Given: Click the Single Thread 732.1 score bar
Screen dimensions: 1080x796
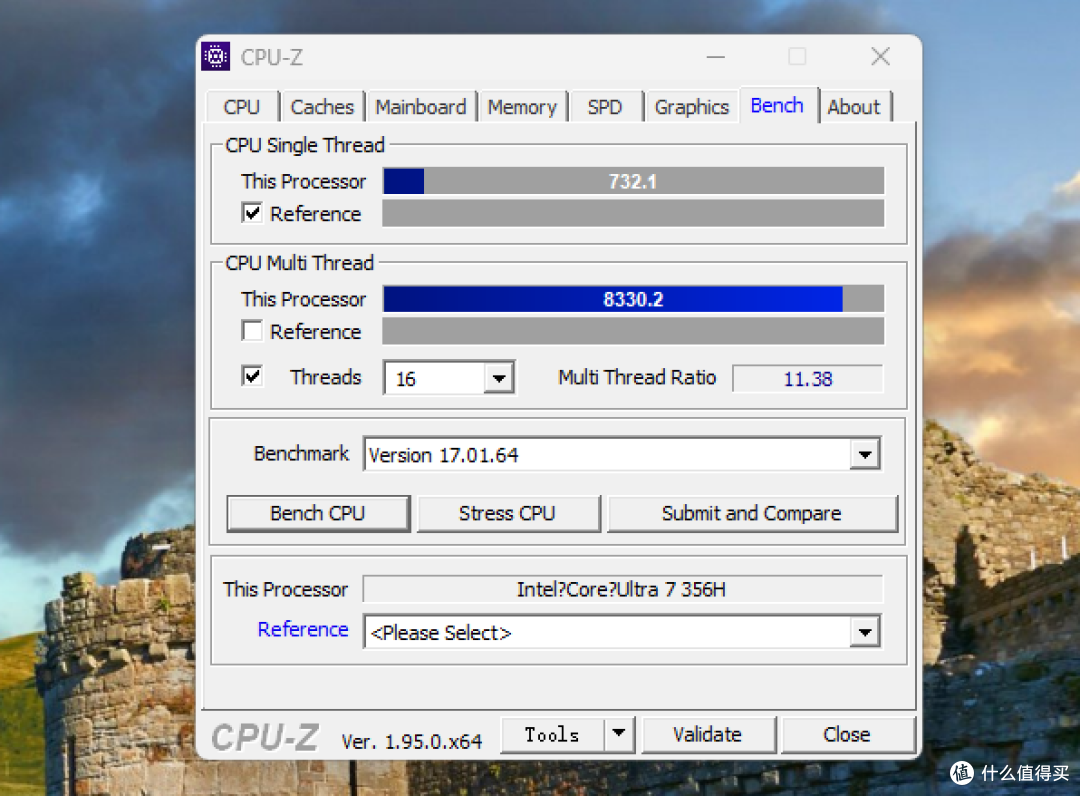Looking at the screenshot, I should point(633,181).
